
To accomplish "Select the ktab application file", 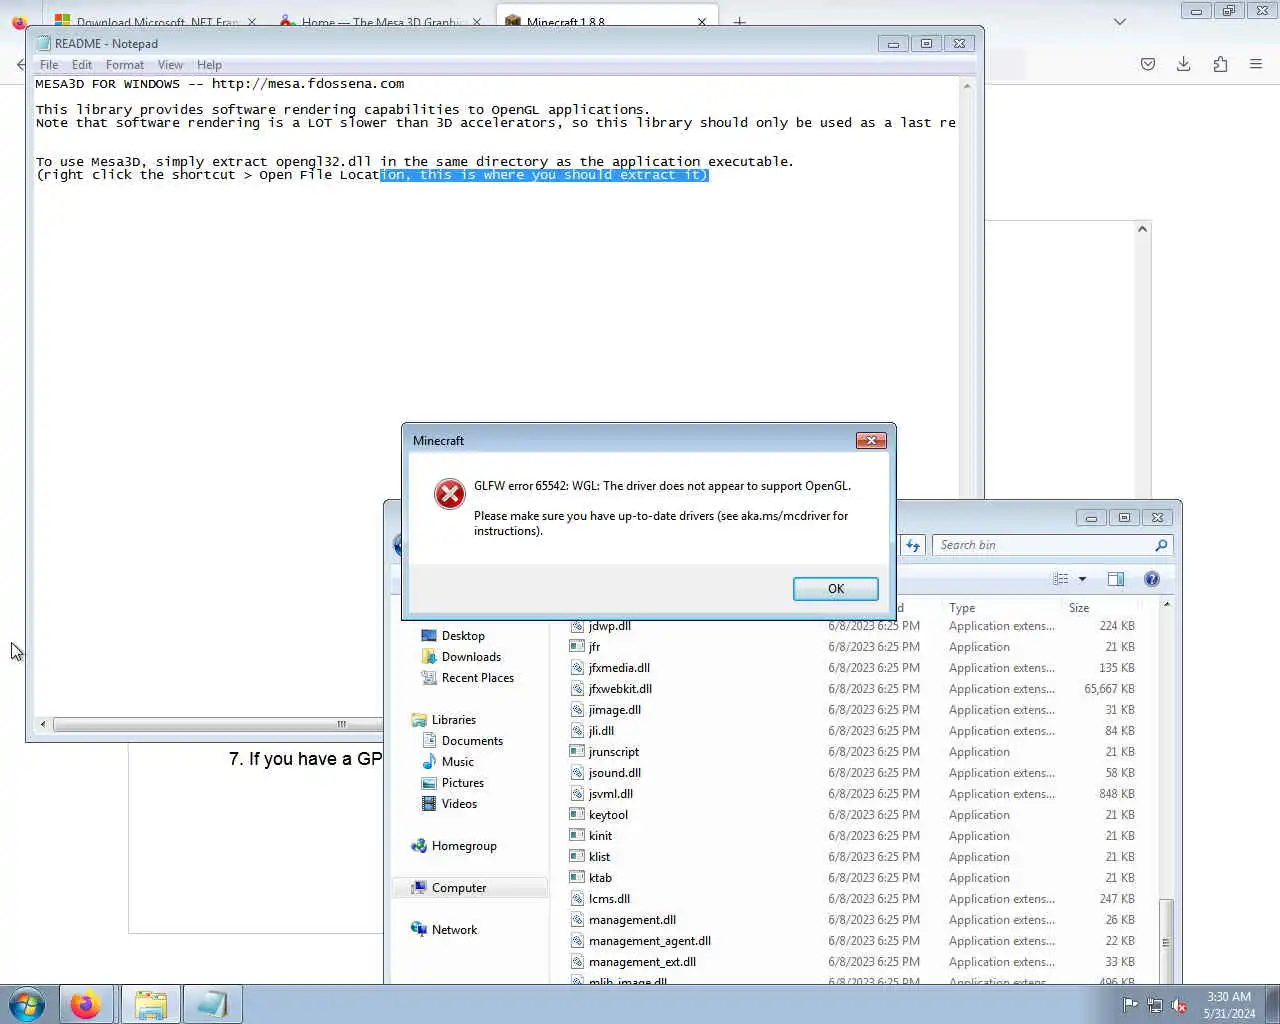I will point(600,878).
